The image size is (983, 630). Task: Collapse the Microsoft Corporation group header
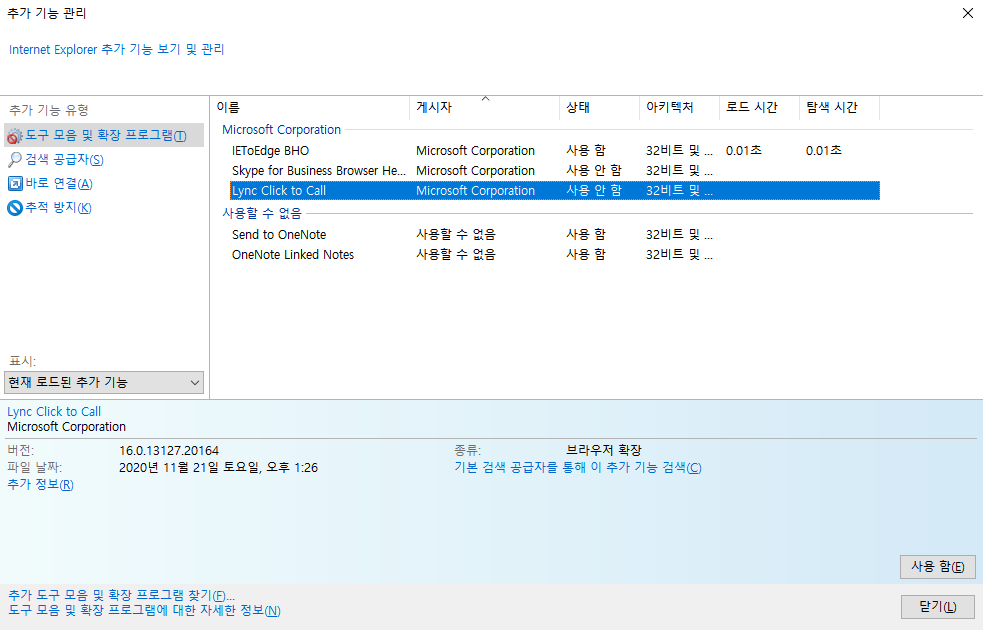click(281, 130)
